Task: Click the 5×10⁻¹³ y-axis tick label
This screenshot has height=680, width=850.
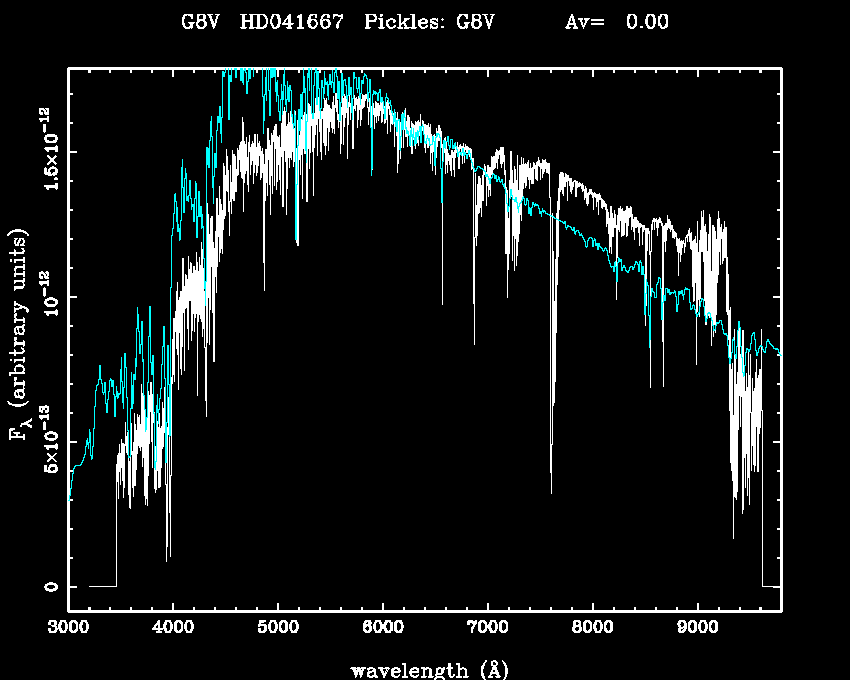Action: click(48, 441)
